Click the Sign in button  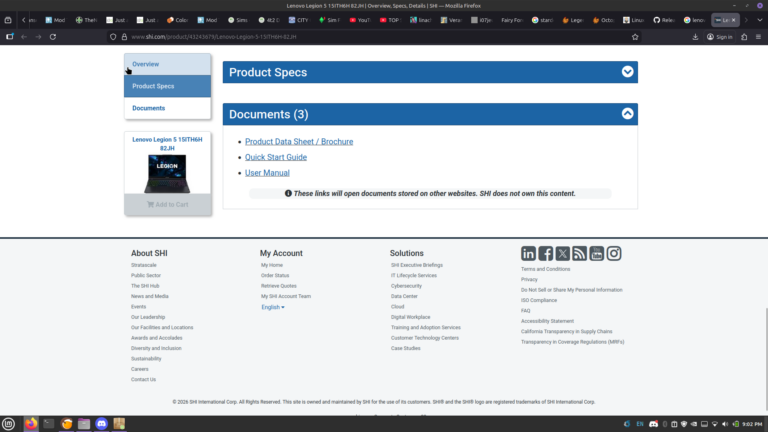coord(720,37)
